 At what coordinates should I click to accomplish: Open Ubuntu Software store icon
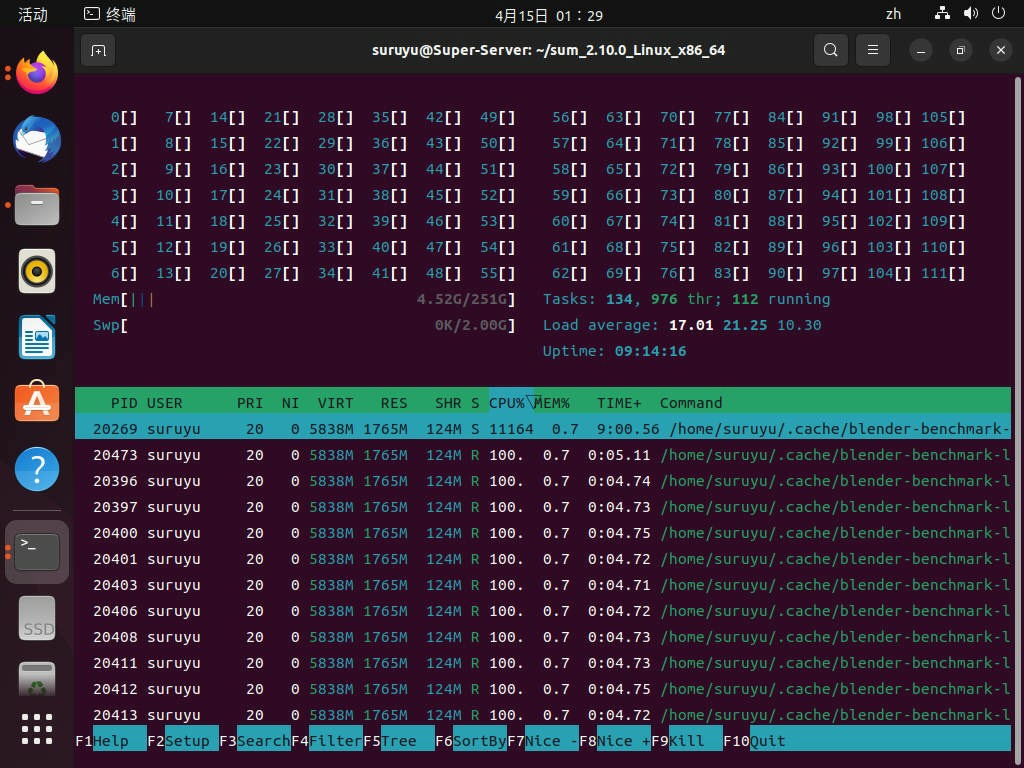(x=37, y=402)
